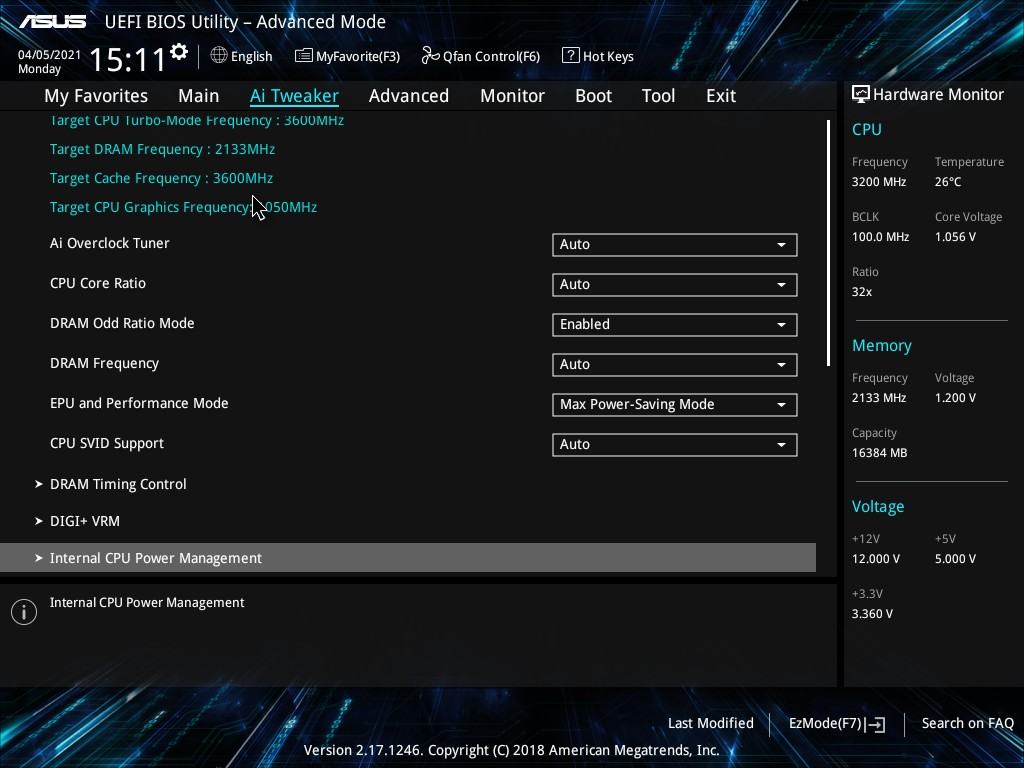This screenshot has width=1024, height=768.
Task: Click the Voltage section heading
Action: [x=878, y=507]
